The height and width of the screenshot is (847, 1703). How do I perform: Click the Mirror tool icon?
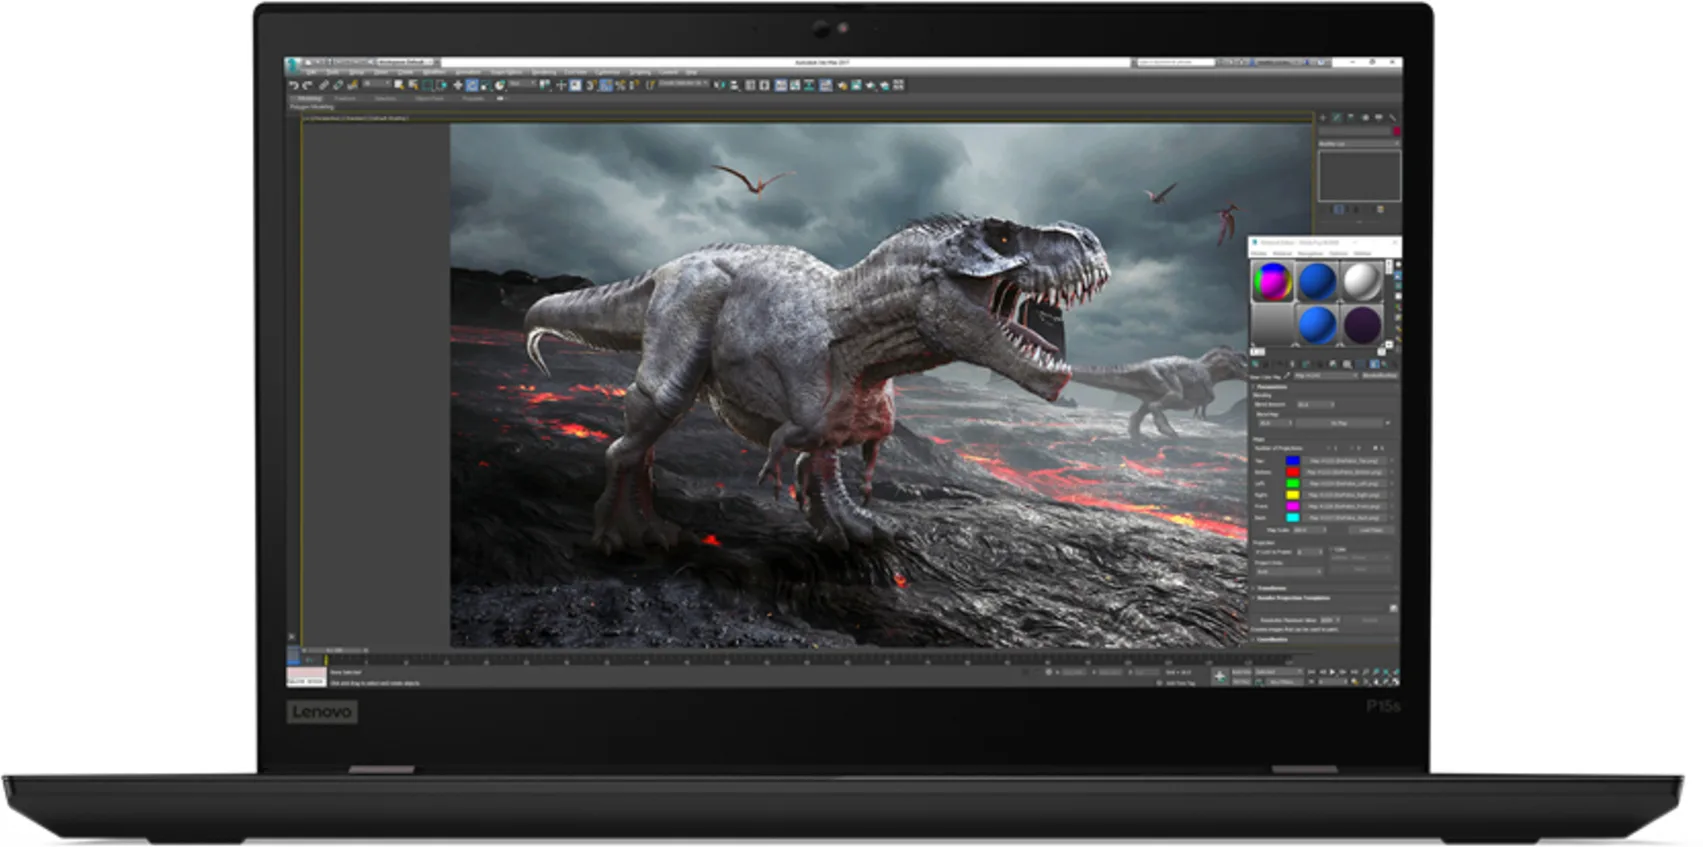coord(718,85)
